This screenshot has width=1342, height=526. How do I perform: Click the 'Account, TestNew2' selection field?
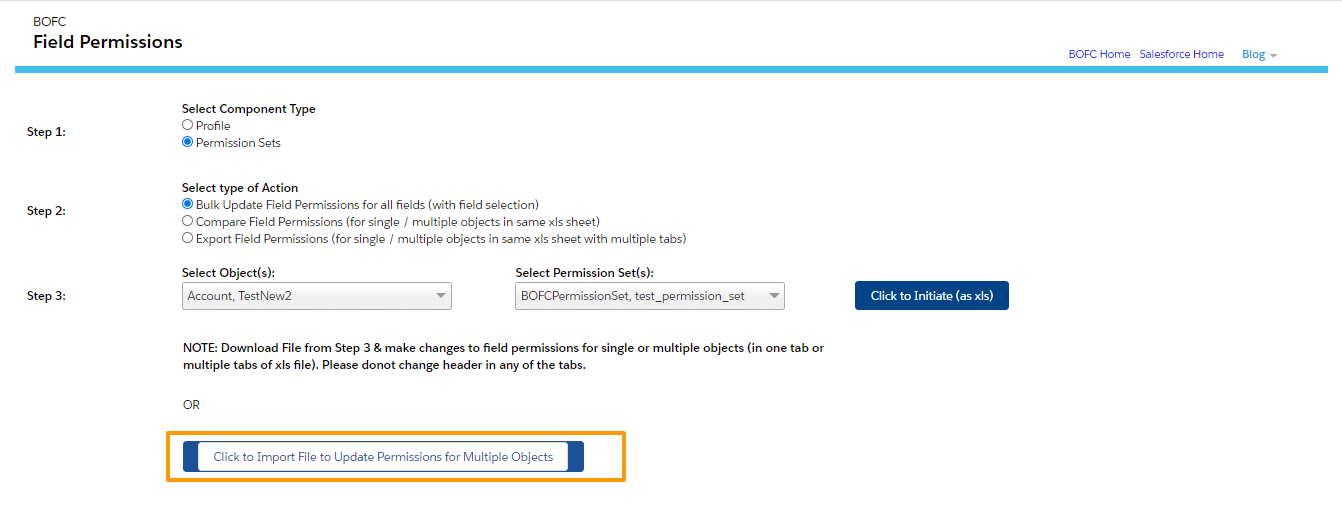click(x=317, y=296)
